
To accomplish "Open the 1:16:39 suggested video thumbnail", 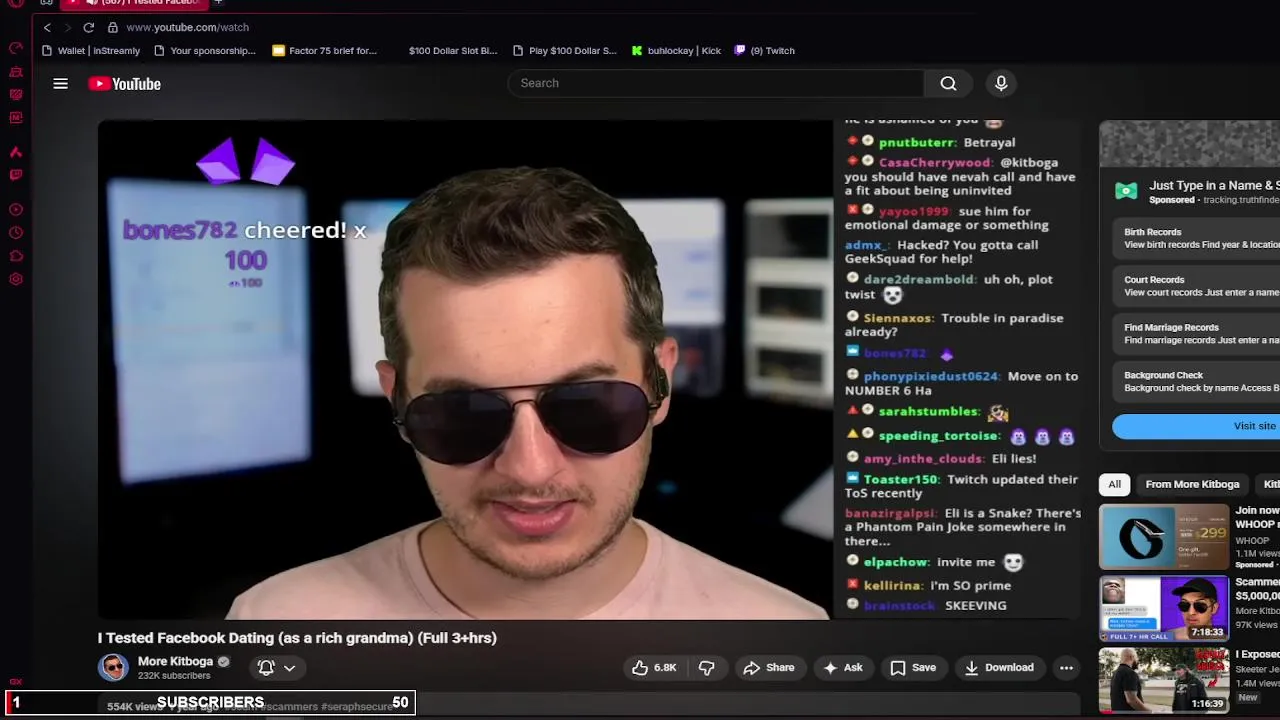I will [x=1164, y=680].
